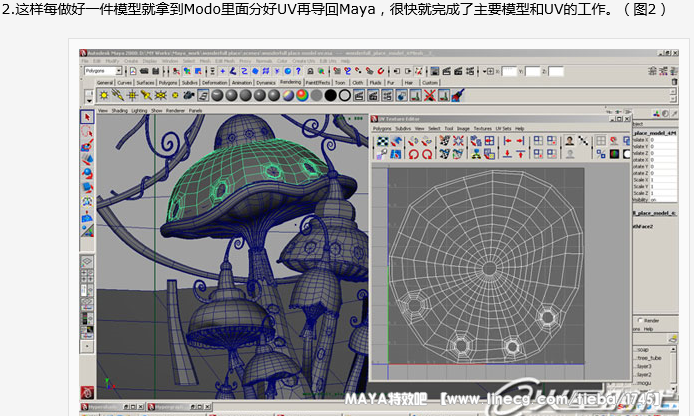
Task: Open Polygons menu in UV Texture Editor
Action: pos(382,128)
